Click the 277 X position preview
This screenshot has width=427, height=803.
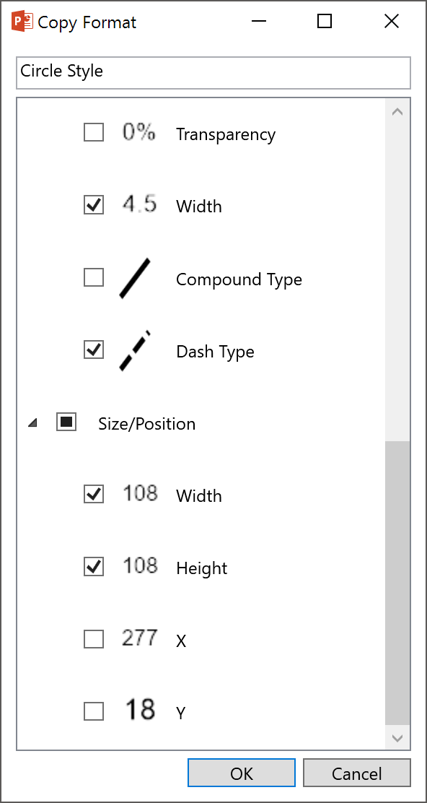139,638
